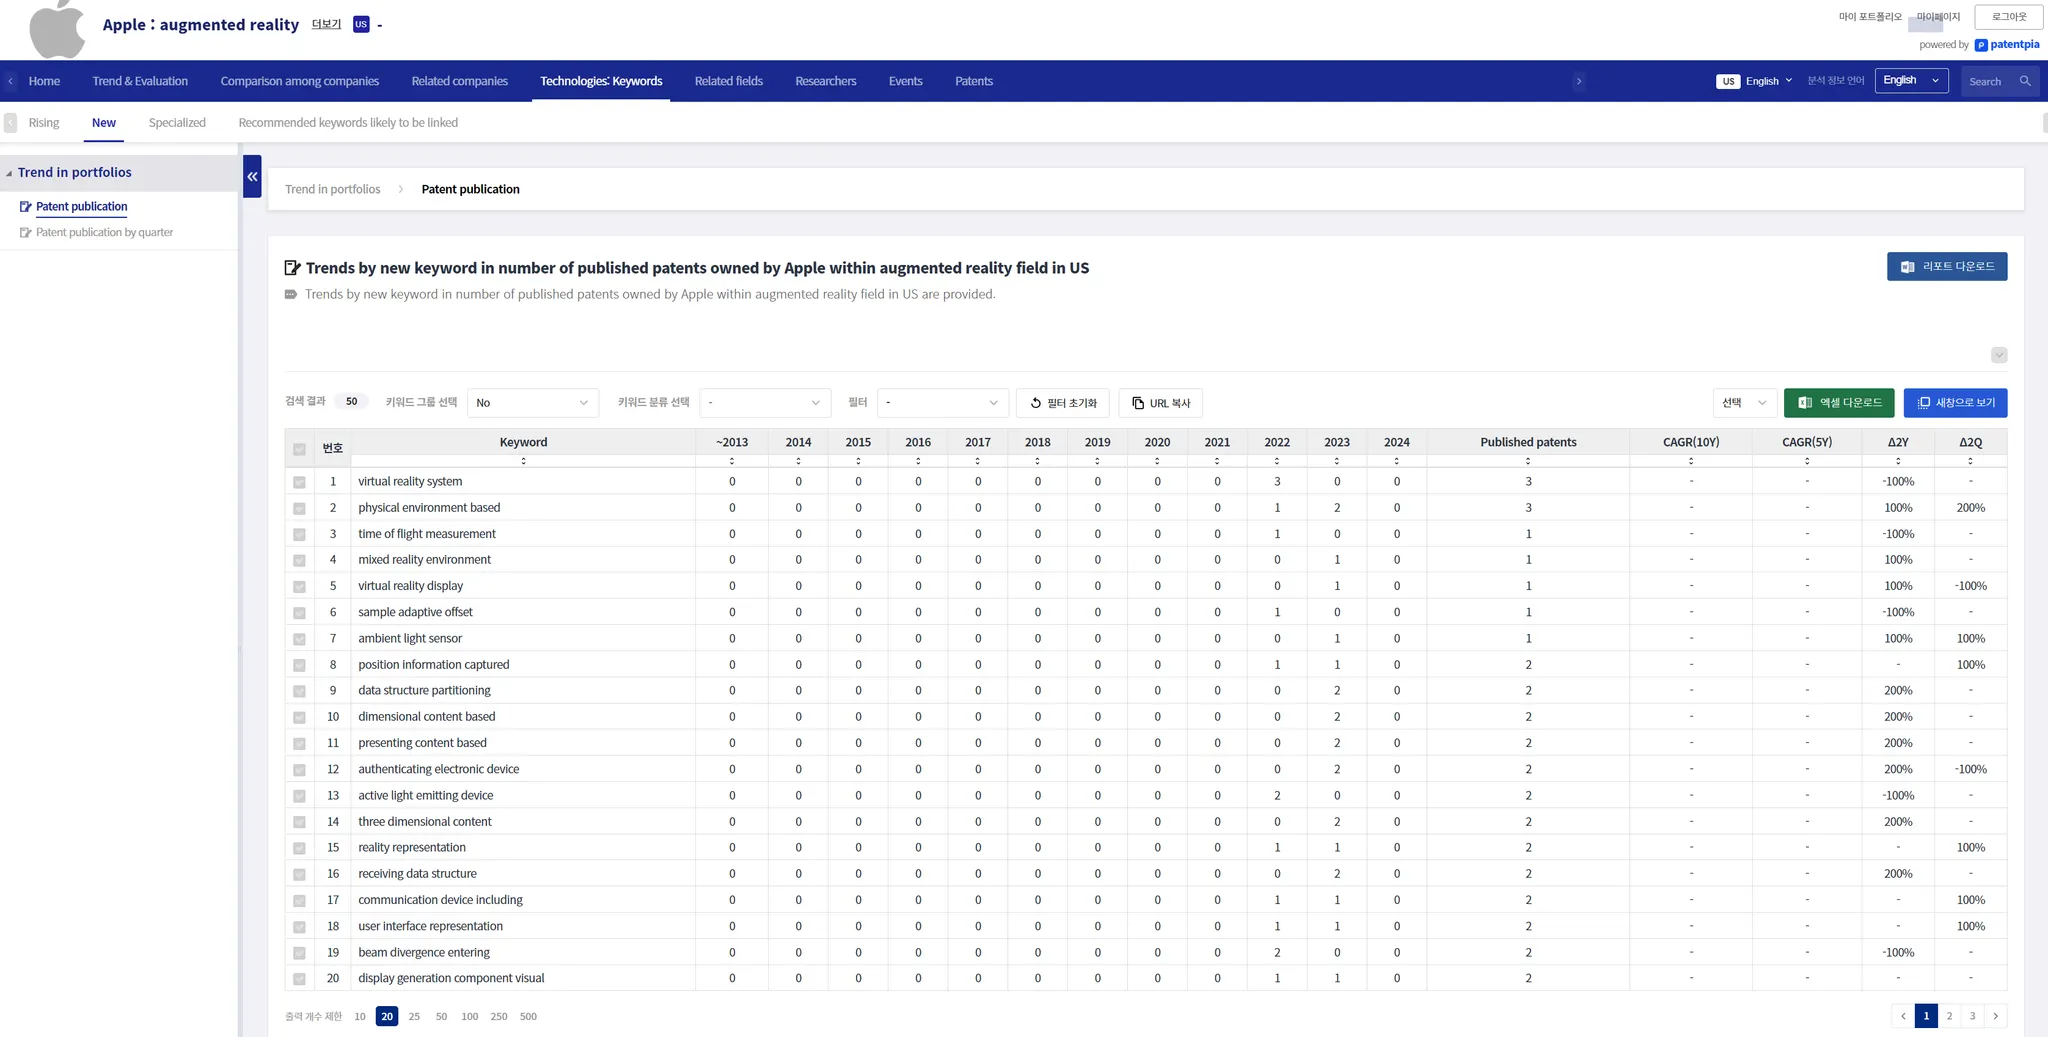Open the English analysis language dropdown
The height and width of the screenshot is (1037, 2048).
[x=1911, y=81]
